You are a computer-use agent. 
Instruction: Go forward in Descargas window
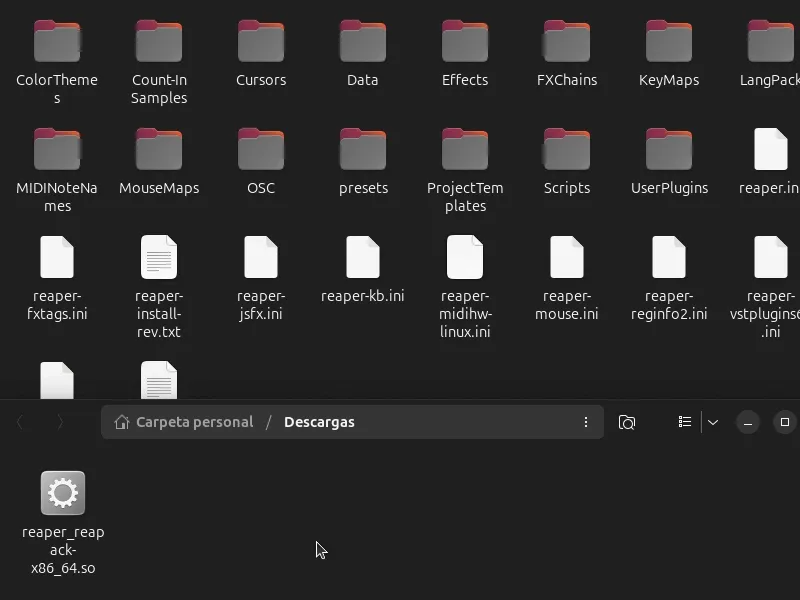point(60,422)
